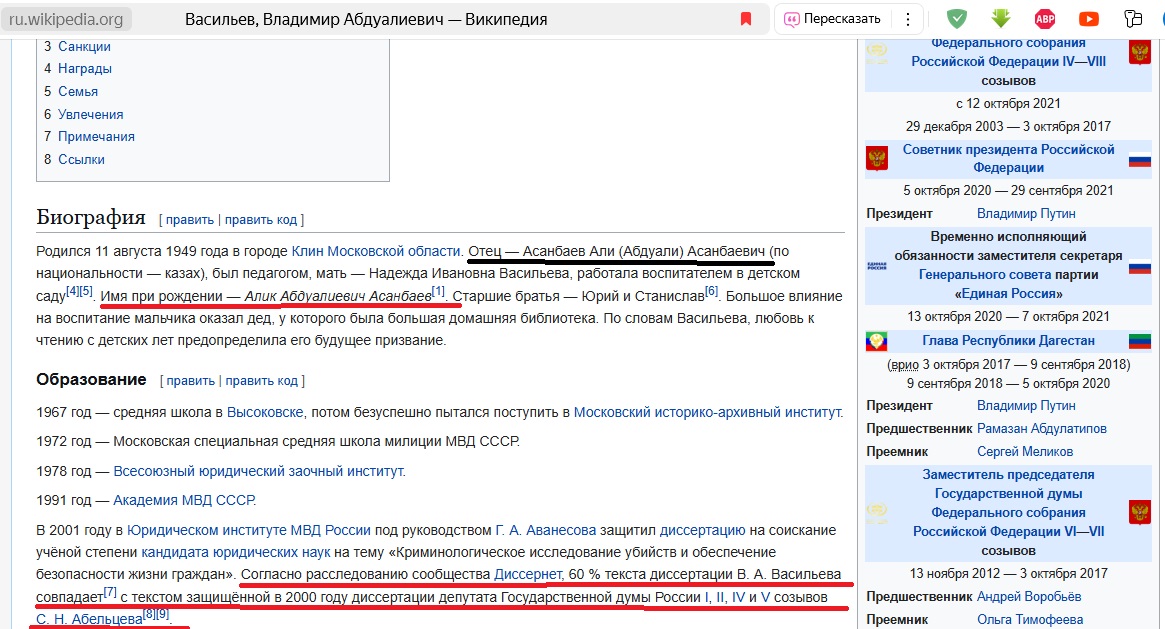Click the врио abbreviation in Dagestan dates
1165x629 pixels.
pos(904,365)
